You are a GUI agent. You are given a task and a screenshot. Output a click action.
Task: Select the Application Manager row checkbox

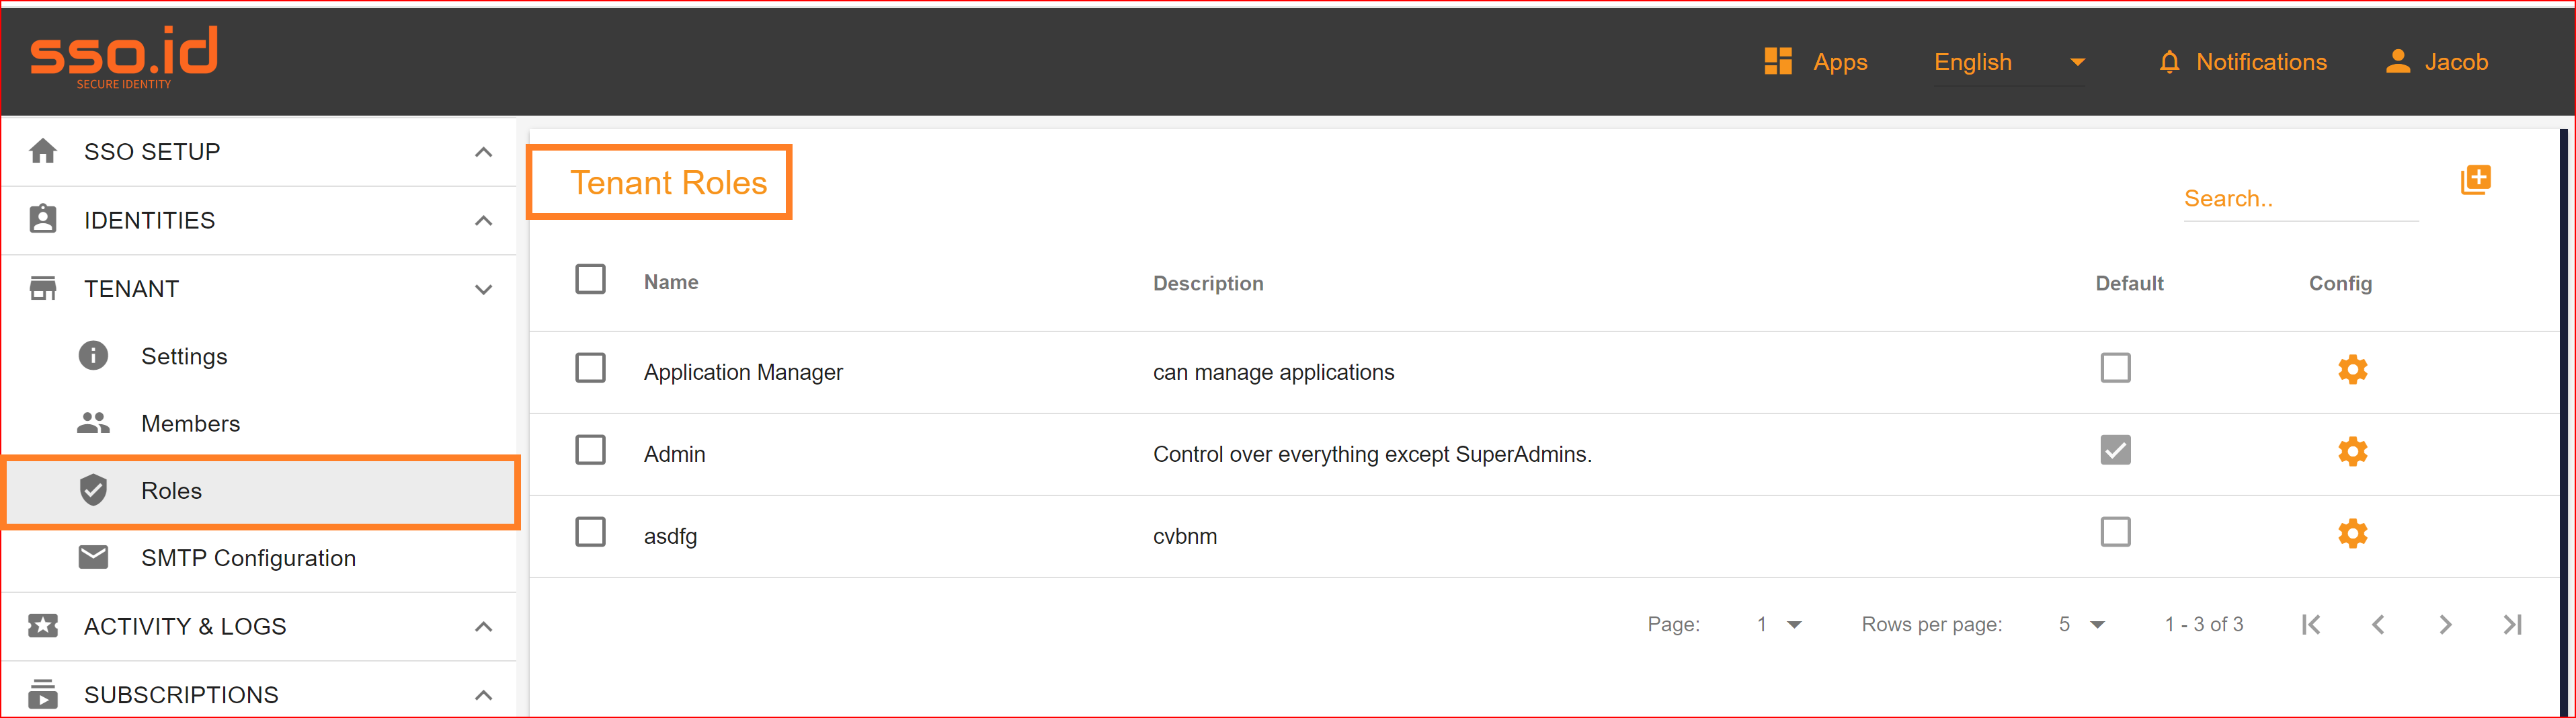pos(590,368)
